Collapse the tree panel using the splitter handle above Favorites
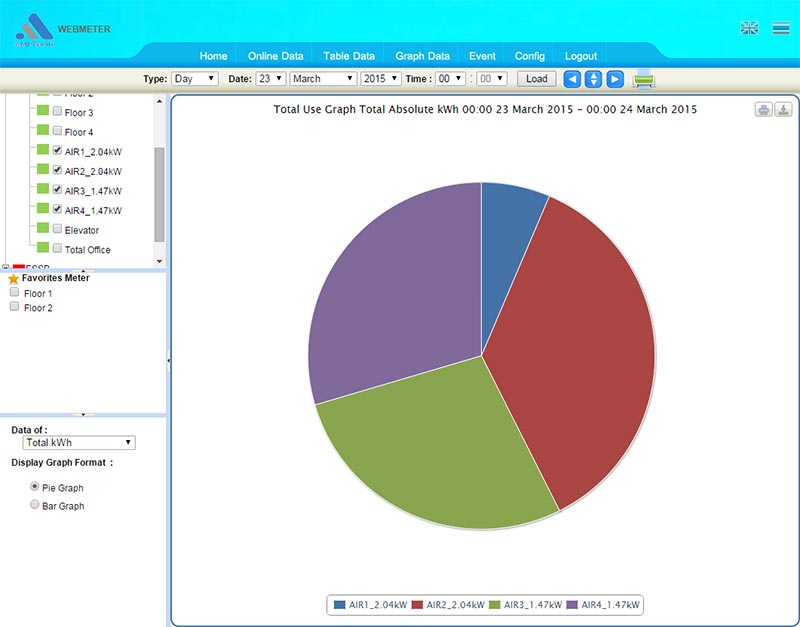800x627 pixels. [x=83, y=270]
